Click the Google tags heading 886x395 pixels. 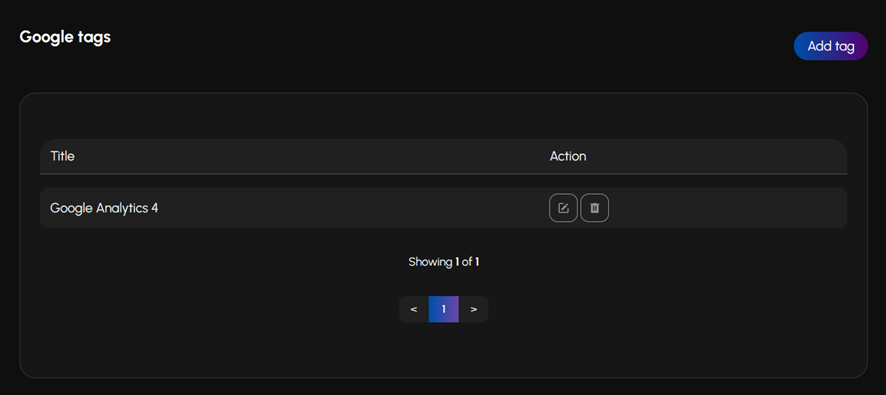(x=65, y=37)
